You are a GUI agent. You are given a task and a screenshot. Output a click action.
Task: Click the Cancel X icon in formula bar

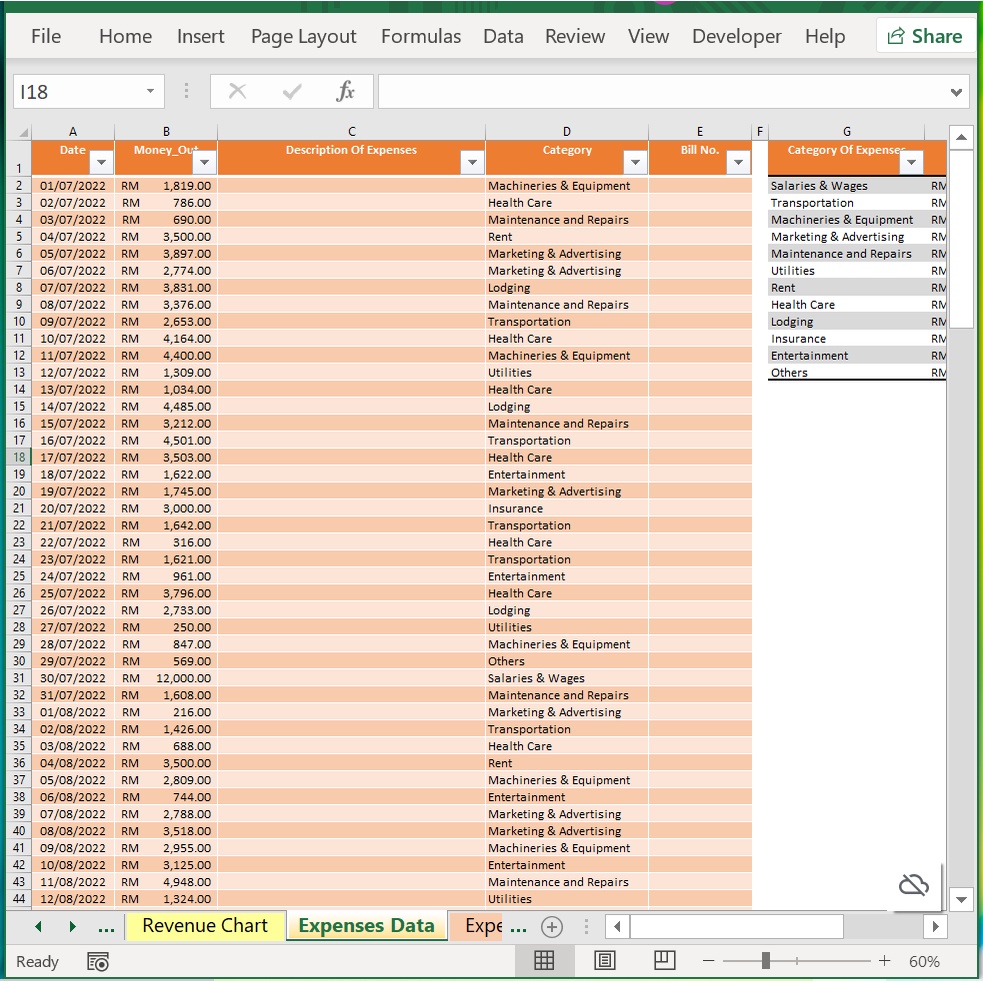(x=237, y=92)
